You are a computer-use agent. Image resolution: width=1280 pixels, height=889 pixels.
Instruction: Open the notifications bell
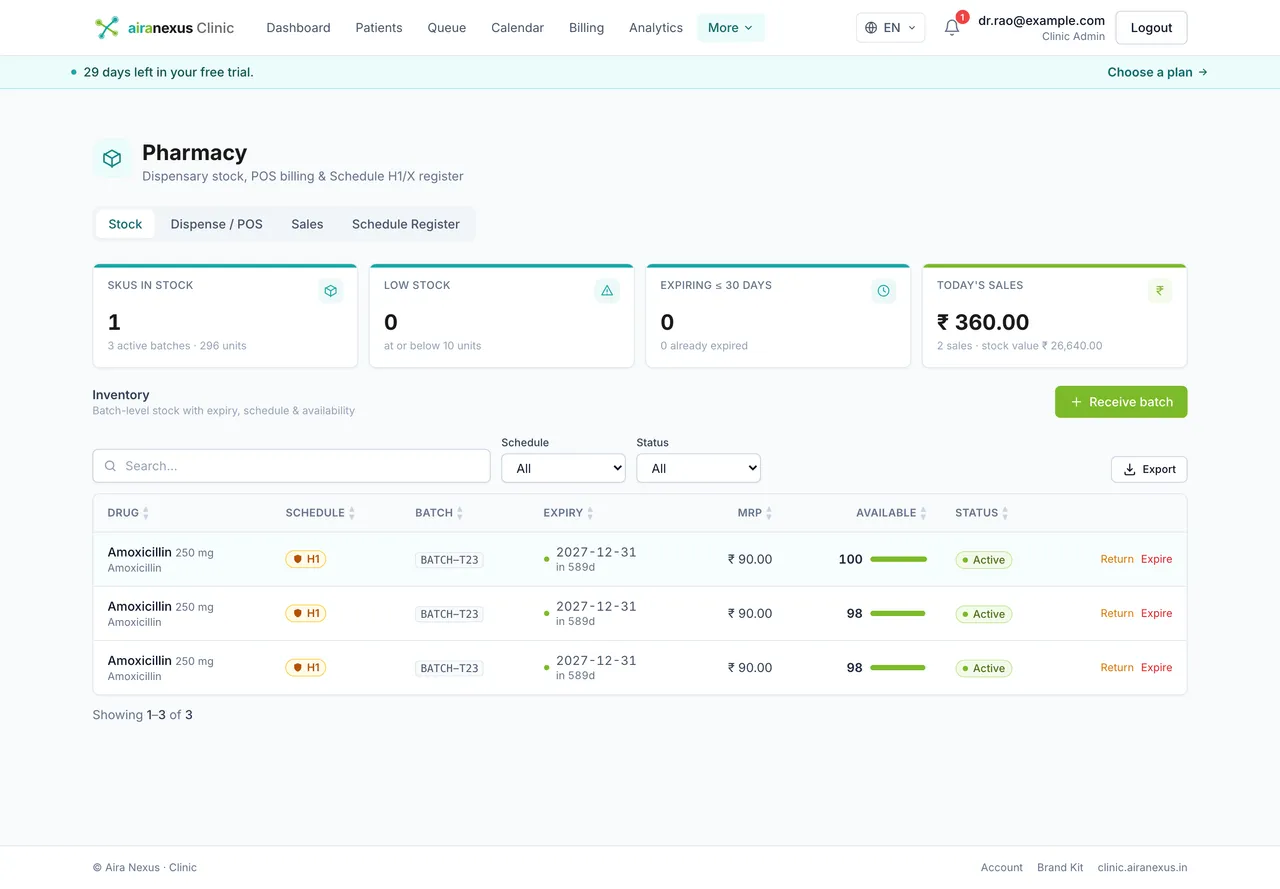(x=952, y=28)
